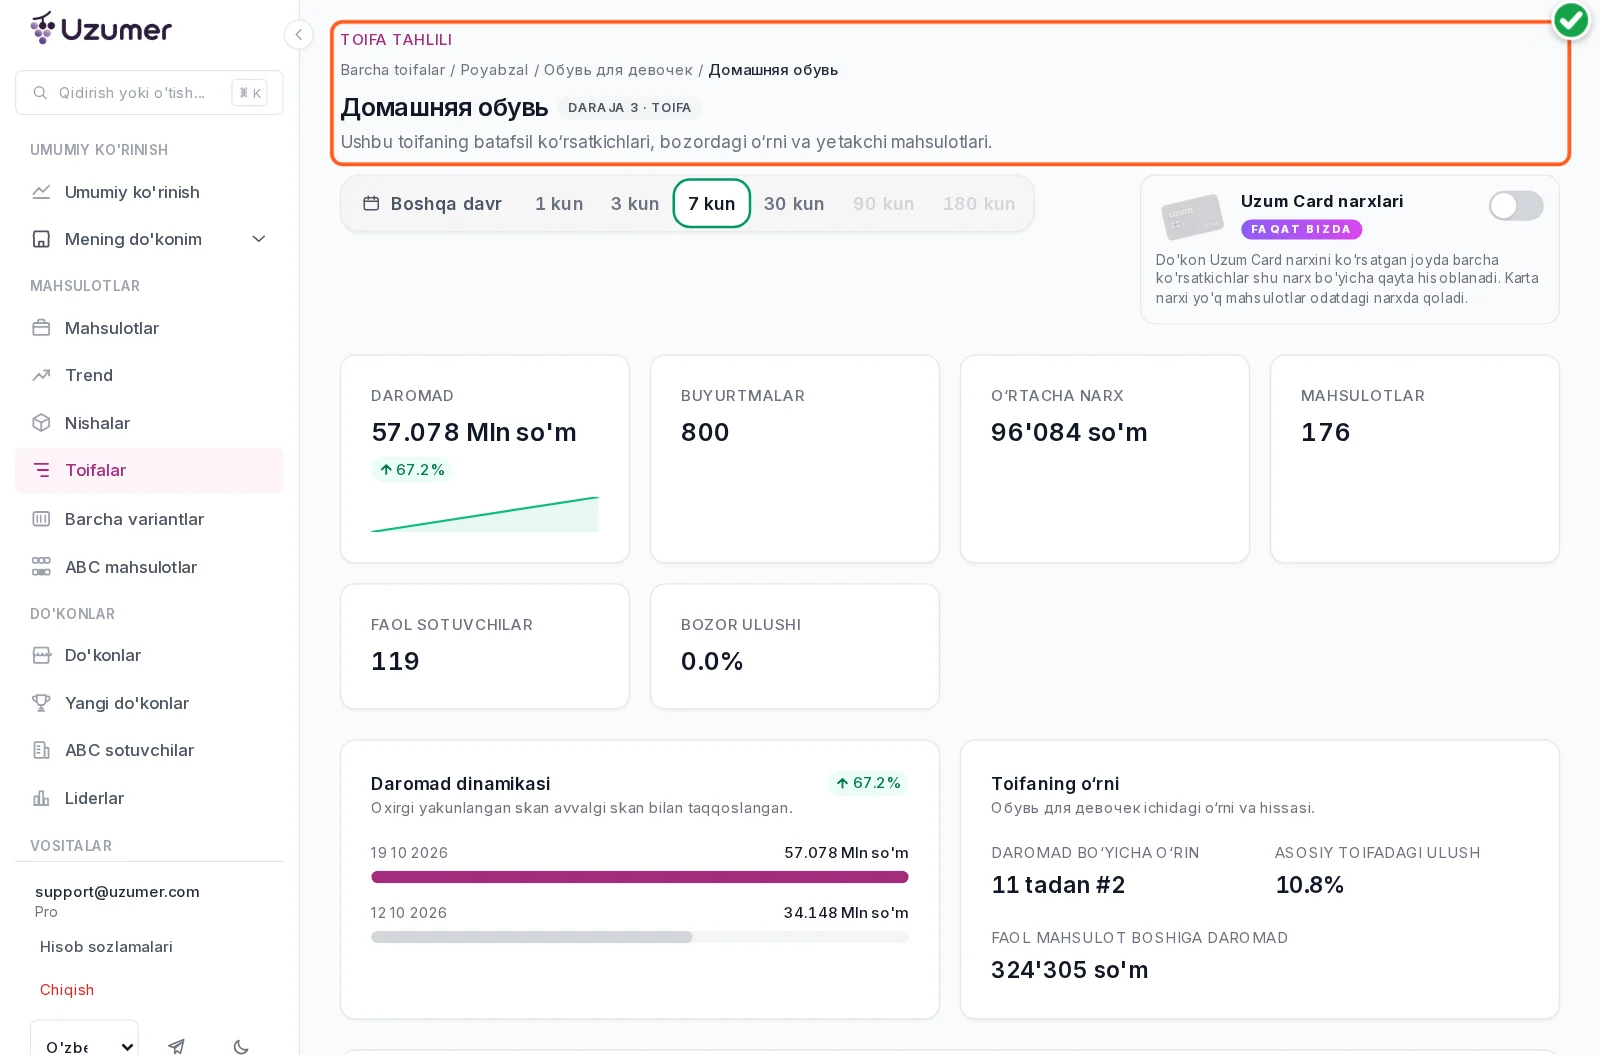
Task: Click support@uzumer.com account text
Action: (x=117, y=892)
